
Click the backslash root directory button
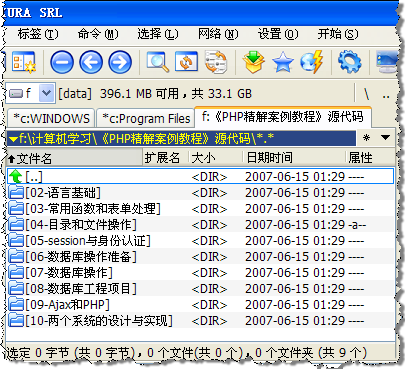(367, 94)
